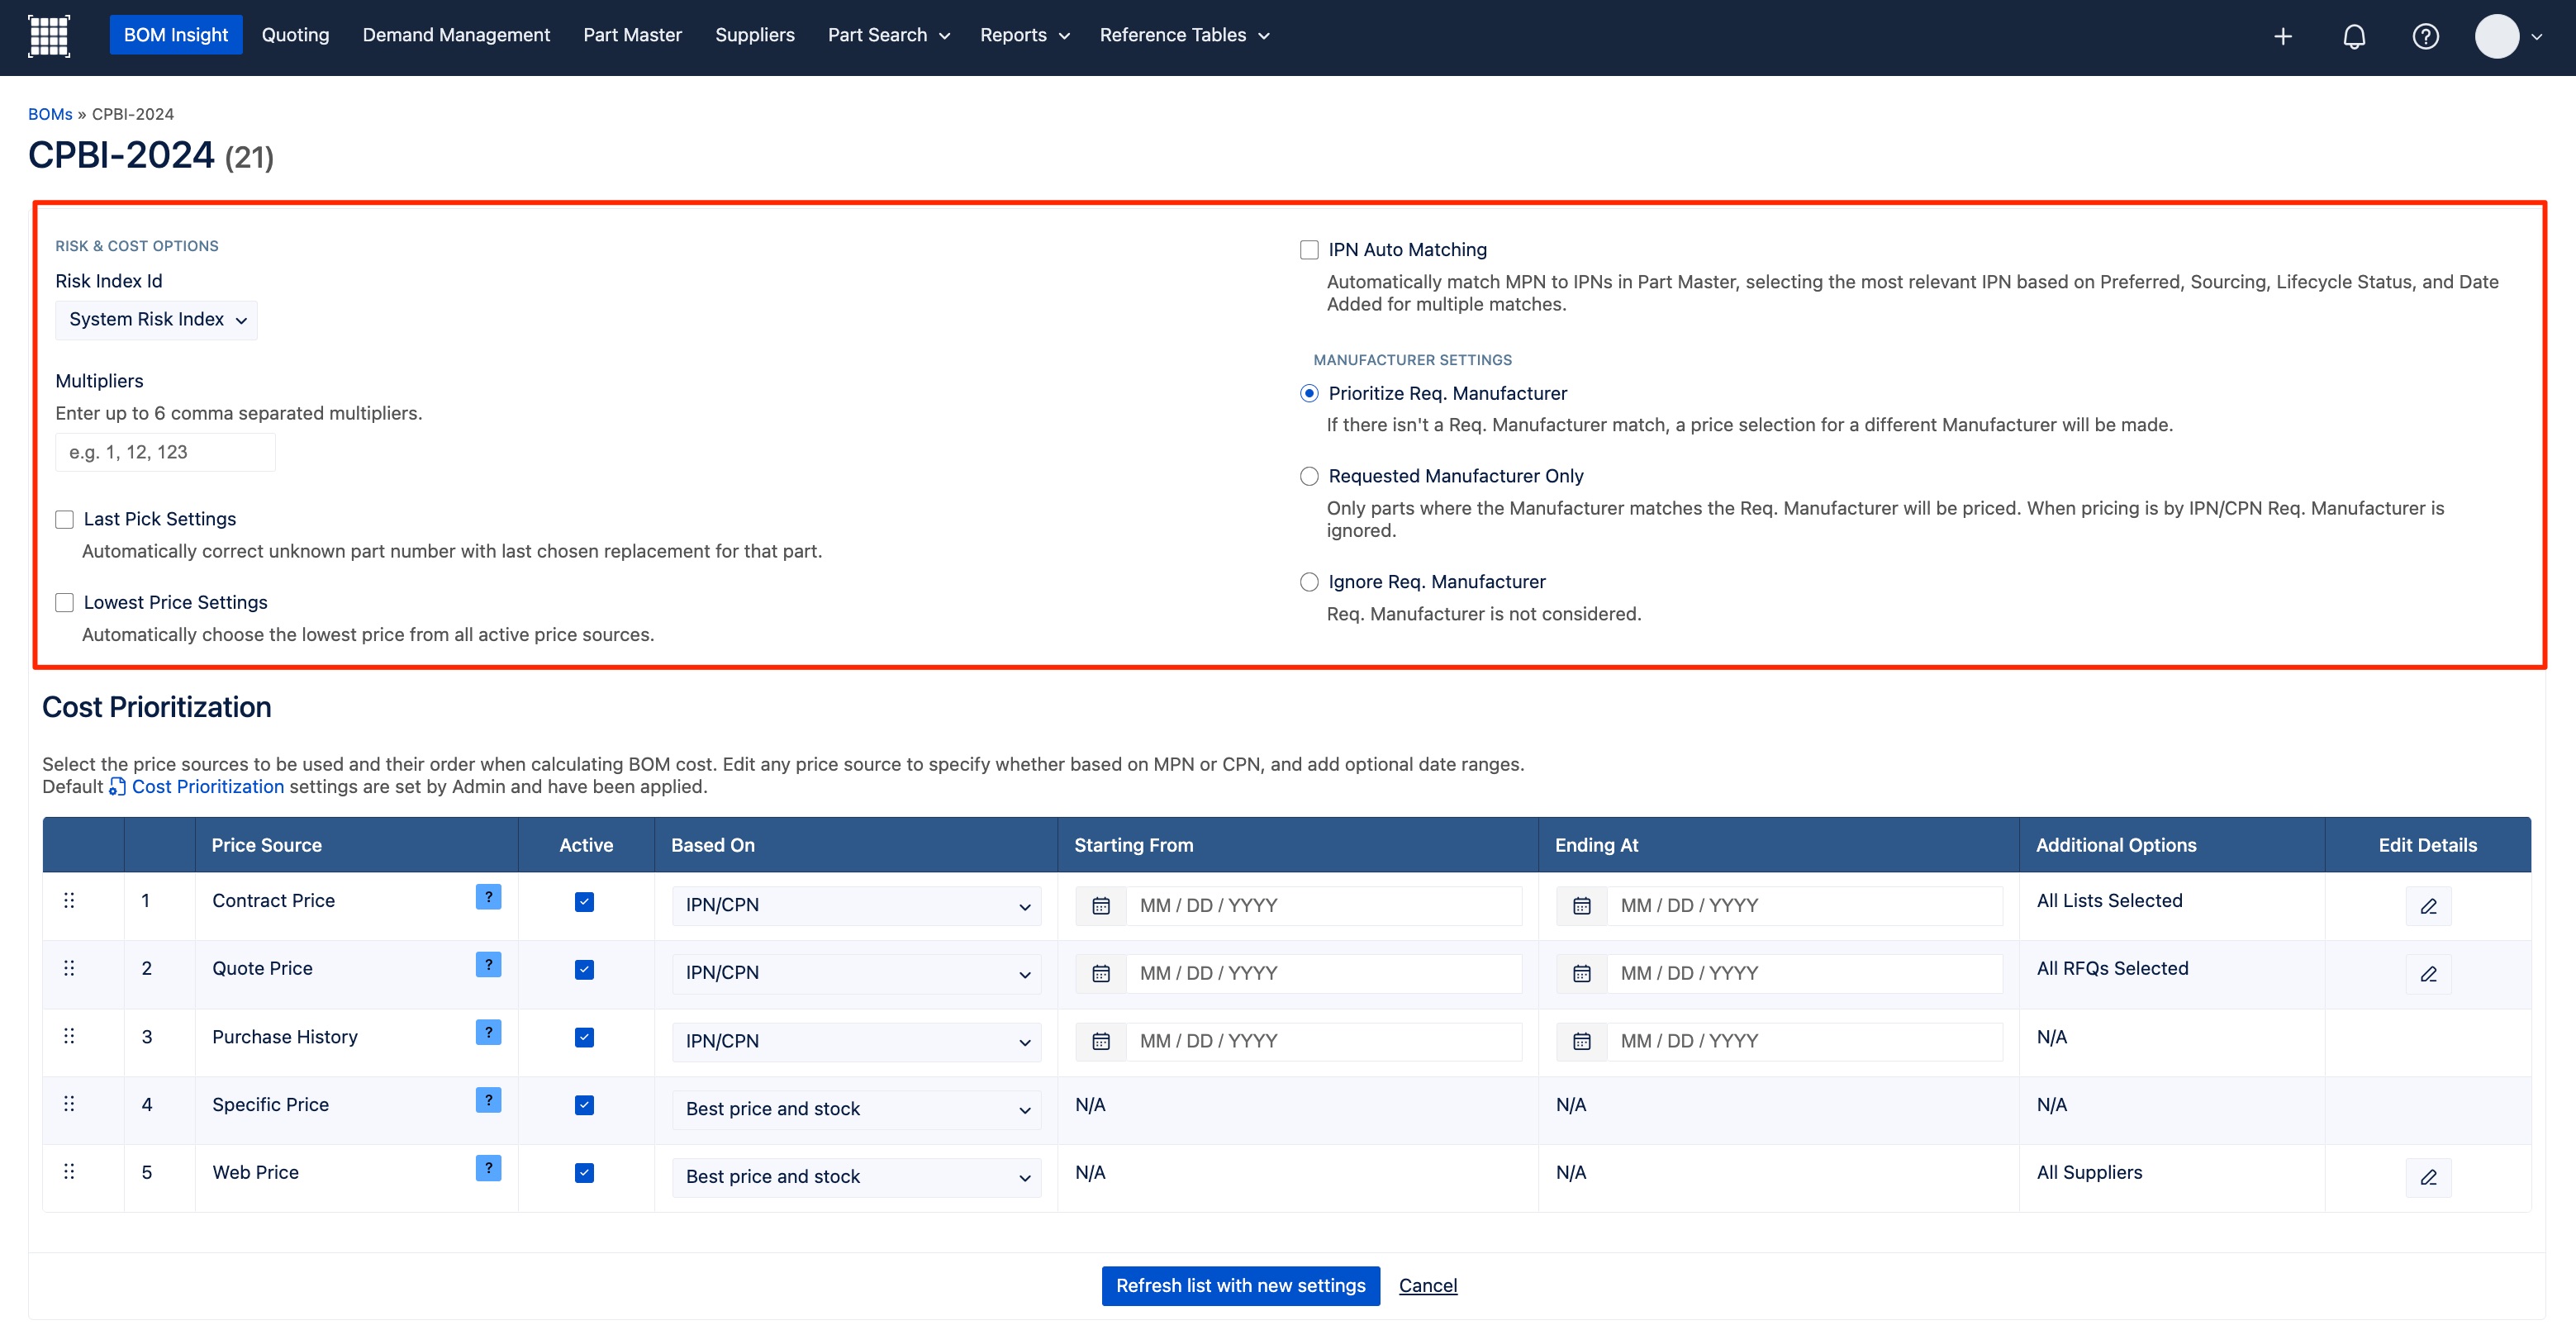The height and width of the screenshot is (1330, 2576).
Task: Open the help question mark icon
Action: pos(2425,37)
